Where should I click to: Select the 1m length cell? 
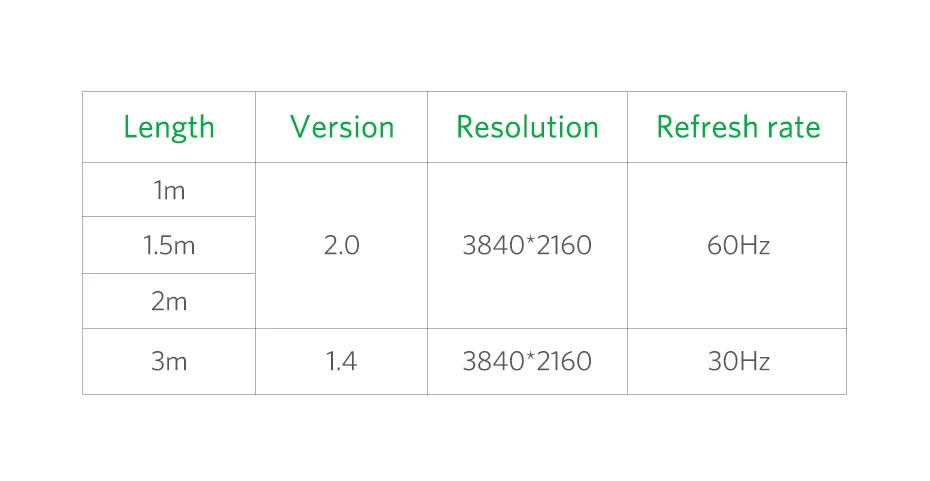[169, 190]
